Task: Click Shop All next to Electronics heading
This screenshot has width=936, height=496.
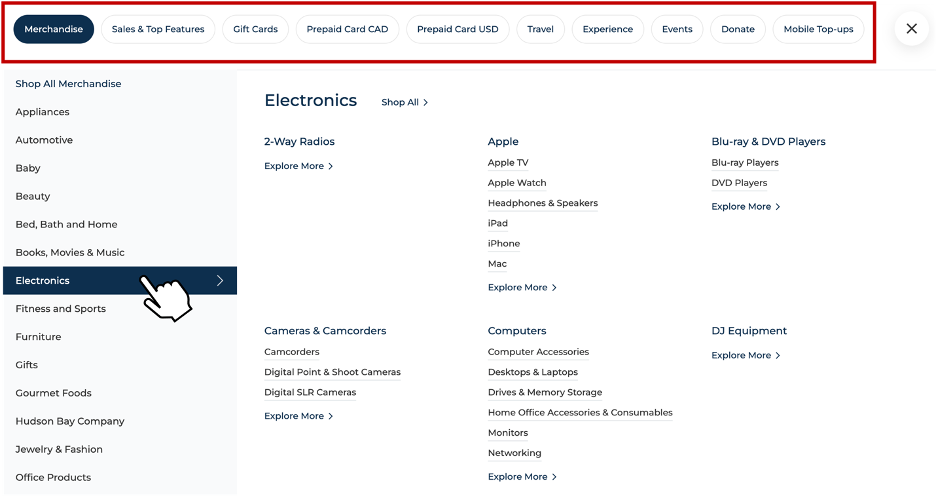Action: point(405,103)
